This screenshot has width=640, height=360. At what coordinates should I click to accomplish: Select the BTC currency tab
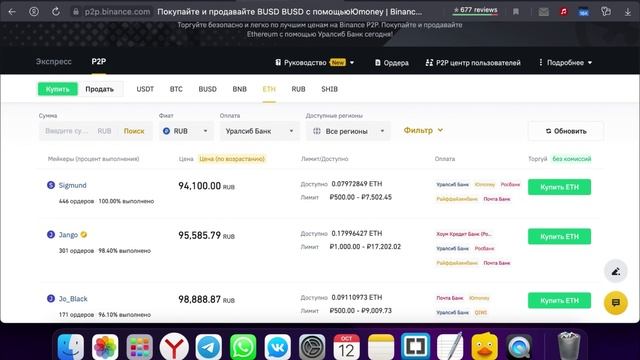[x=176, y=89]
